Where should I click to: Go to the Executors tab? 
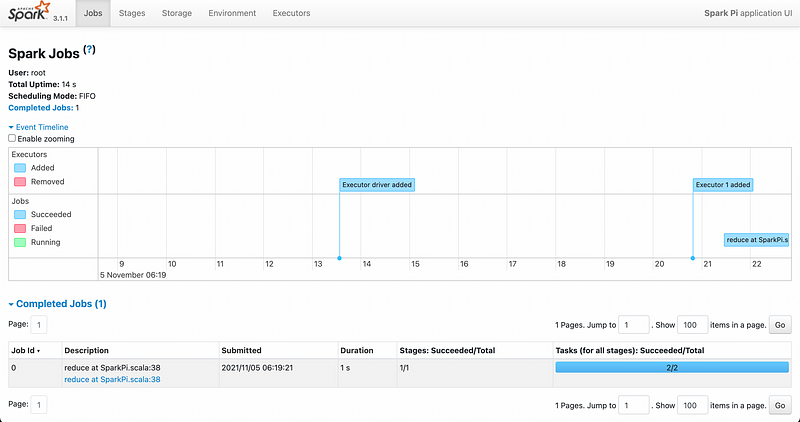point(291,13)
